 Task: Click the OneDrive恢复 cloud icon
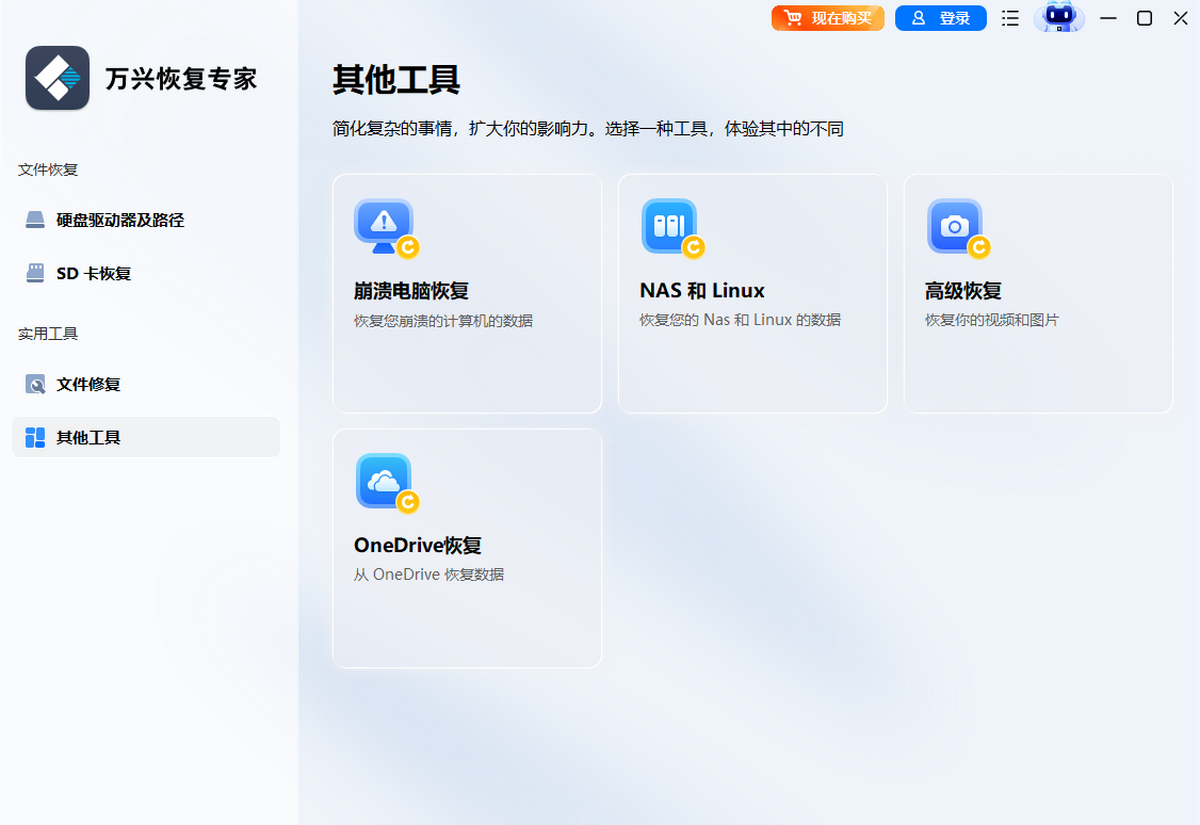coord(384,482)
